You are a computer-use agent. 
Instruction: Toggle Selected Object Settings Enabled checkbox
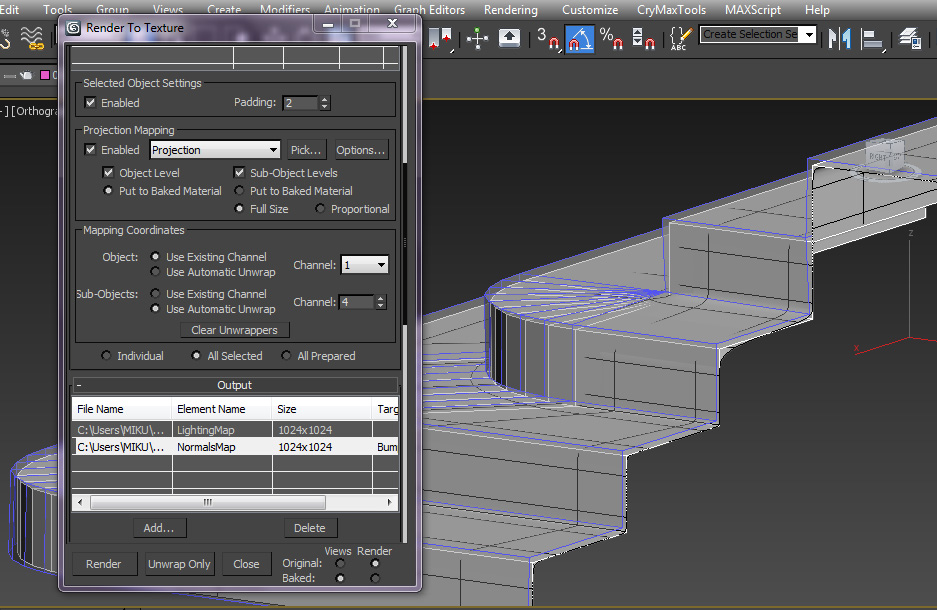coord(90,102)
